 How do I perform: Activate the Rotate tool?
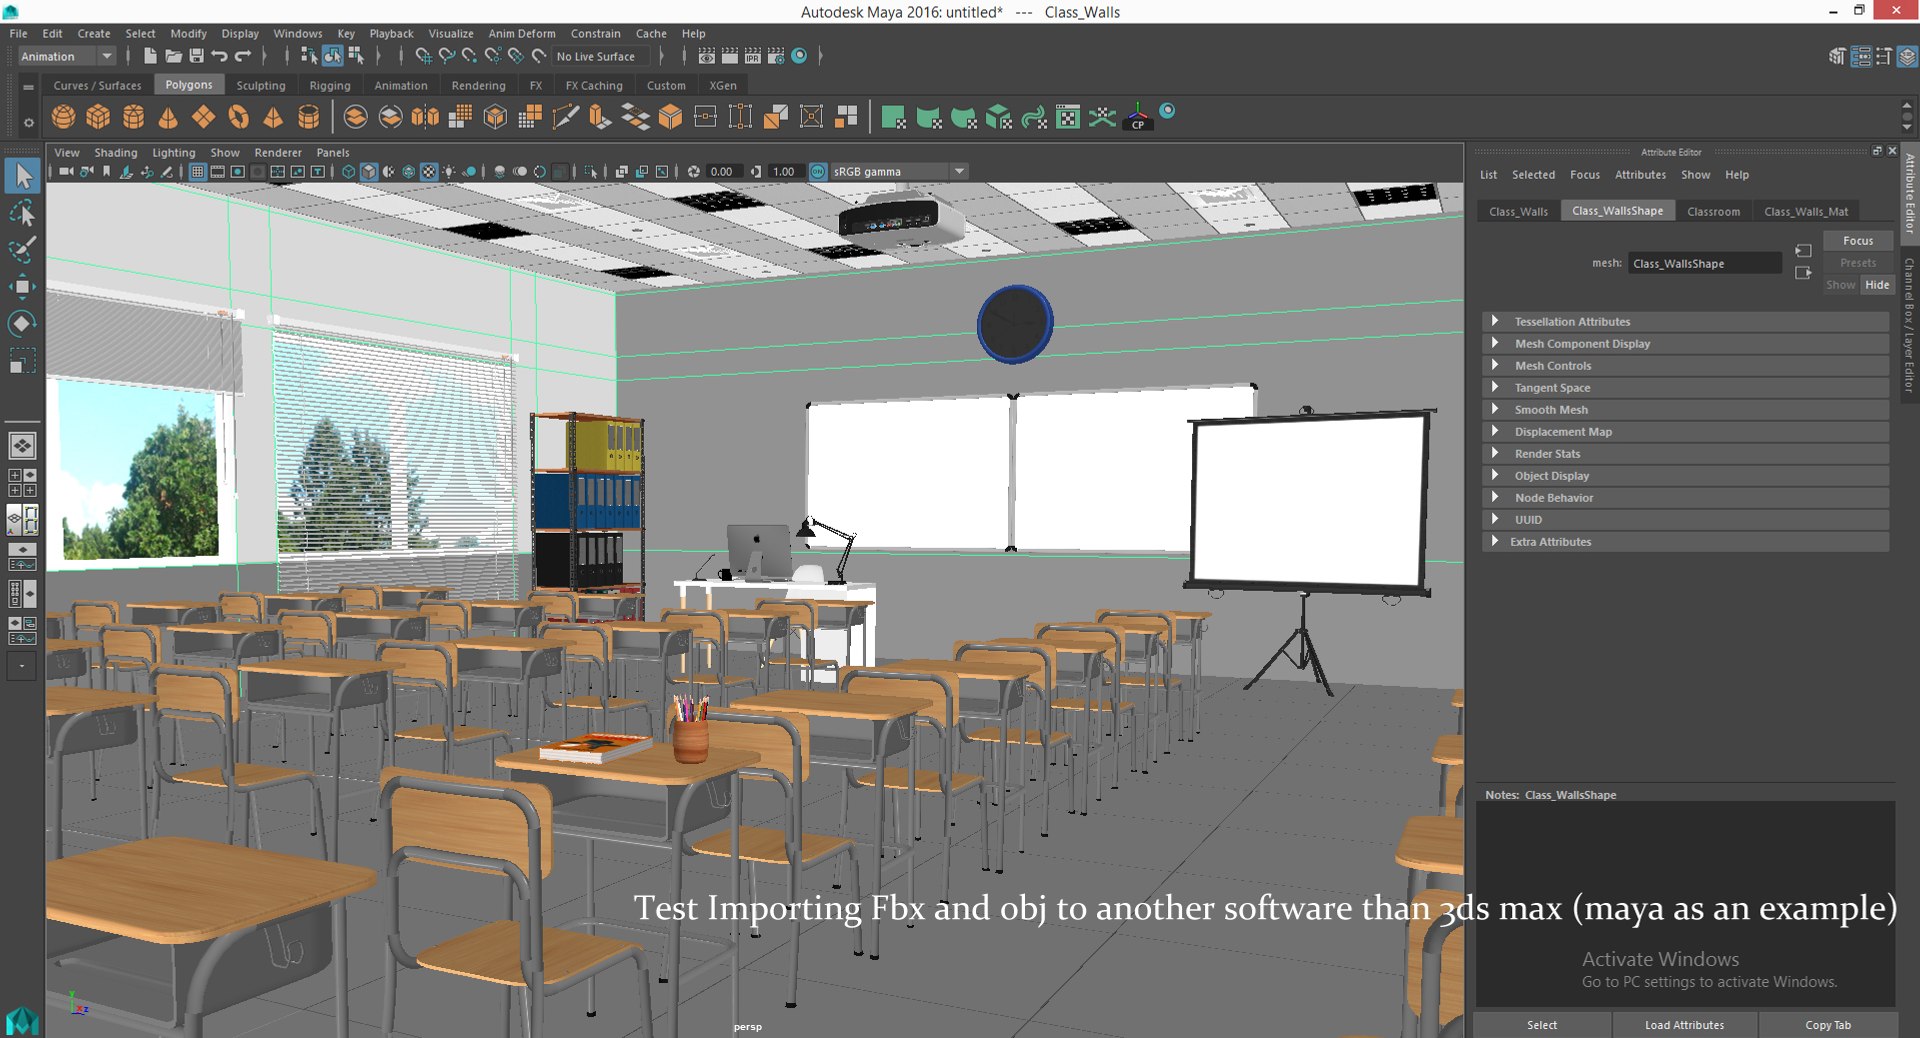click(22, 323)
